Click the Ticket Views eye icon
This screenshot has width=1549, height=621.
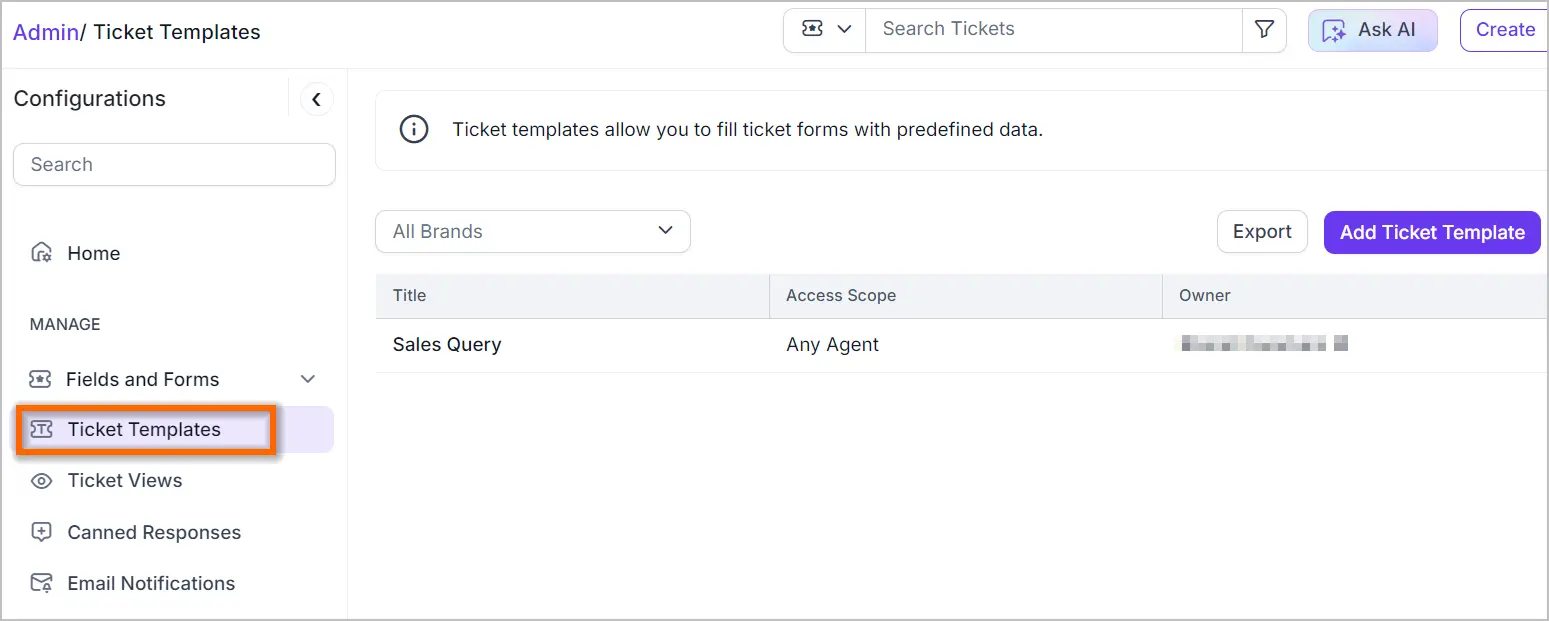coord(41,481)
